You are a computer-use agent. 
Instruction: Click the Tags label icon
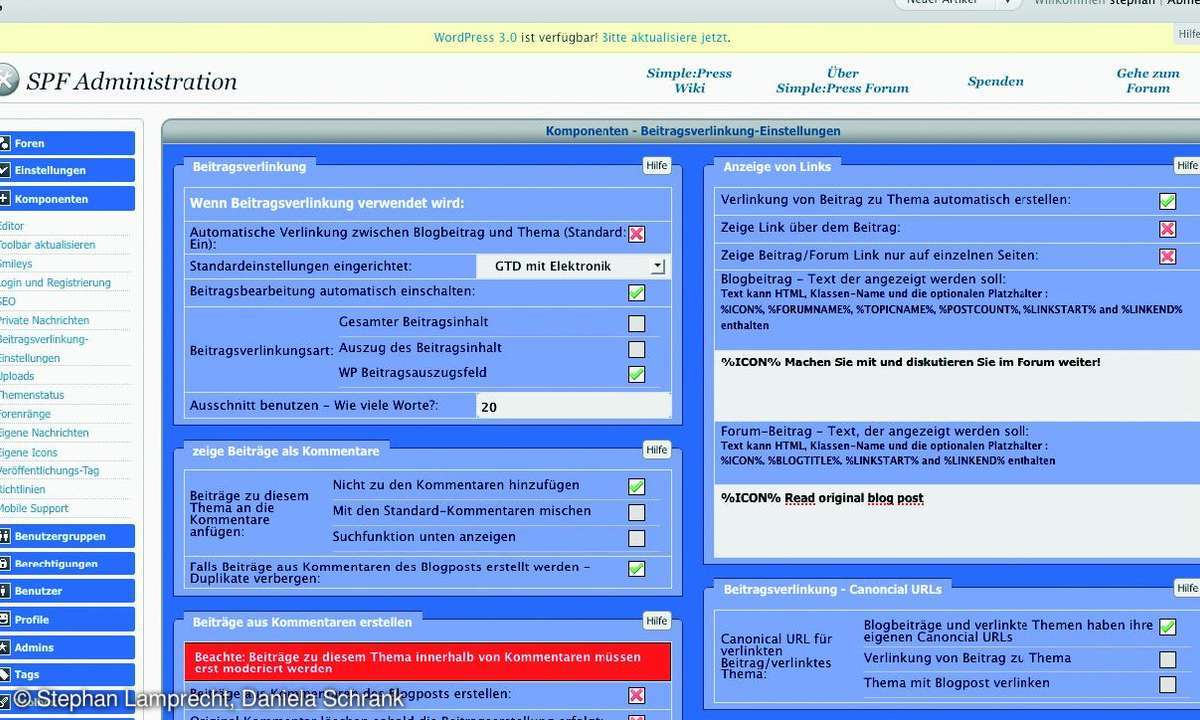click(4, 675)
